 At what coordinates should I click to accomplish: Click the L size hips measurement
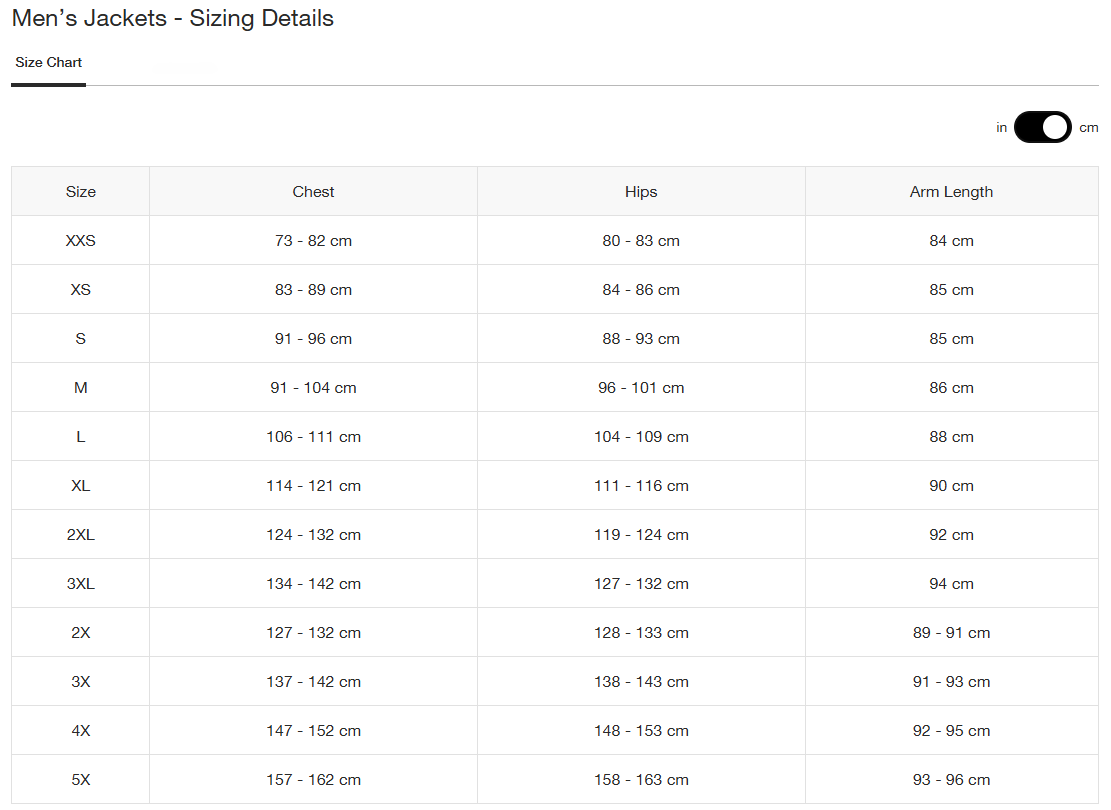(641, 437)
